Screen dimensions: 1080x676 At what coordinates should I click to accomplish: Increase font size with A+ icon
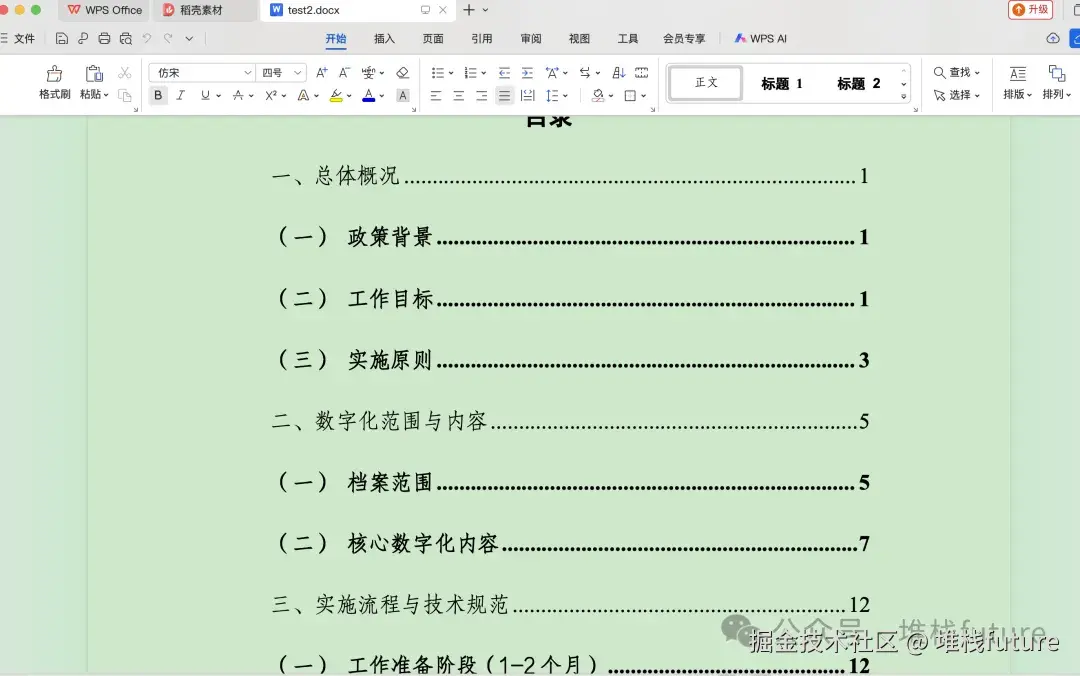click(322, 72)
